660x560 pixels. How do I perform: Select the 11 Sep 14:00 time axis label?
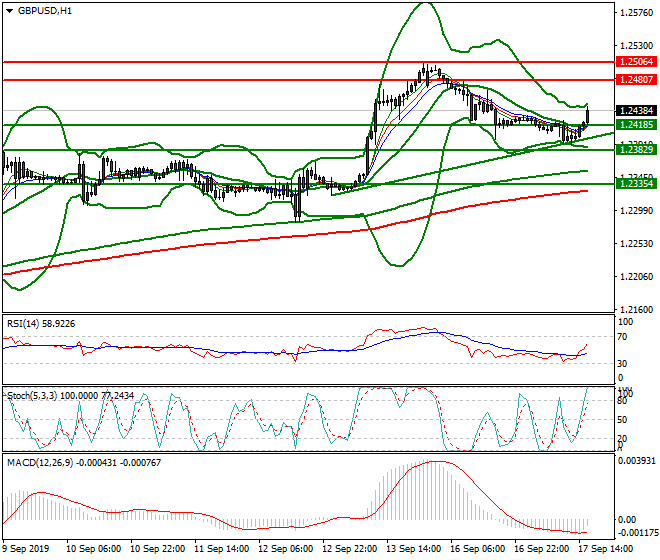[221, 549]
